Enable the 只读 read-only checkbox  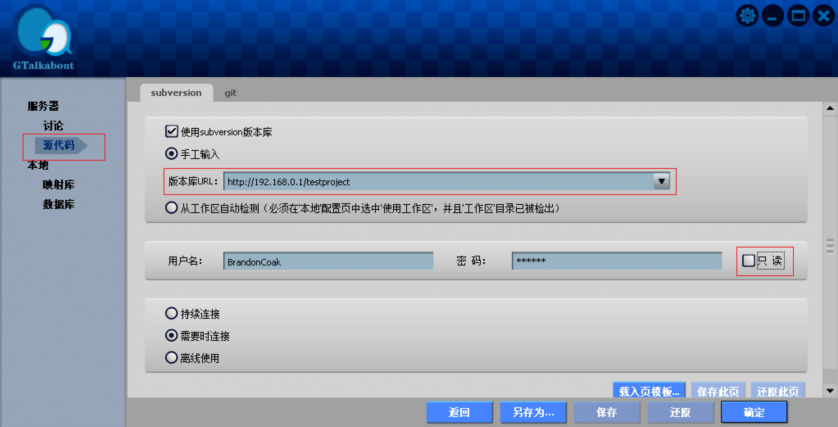pos(749,261)
